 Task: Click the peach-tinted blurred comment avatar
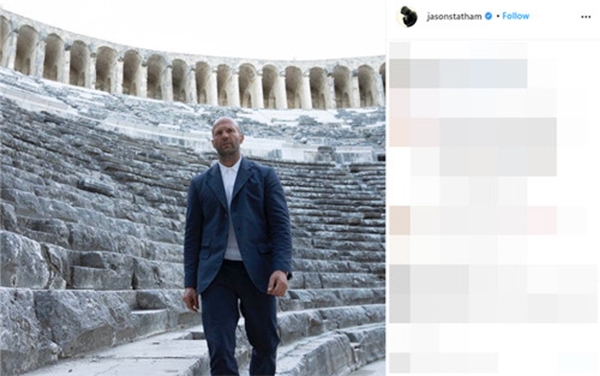400,132
